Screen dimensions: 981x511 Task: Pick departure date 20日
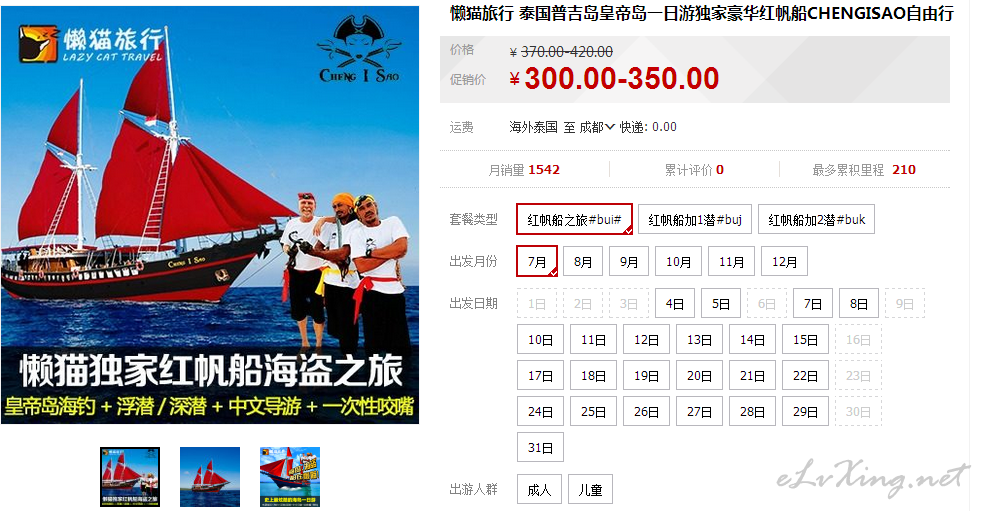699,376
